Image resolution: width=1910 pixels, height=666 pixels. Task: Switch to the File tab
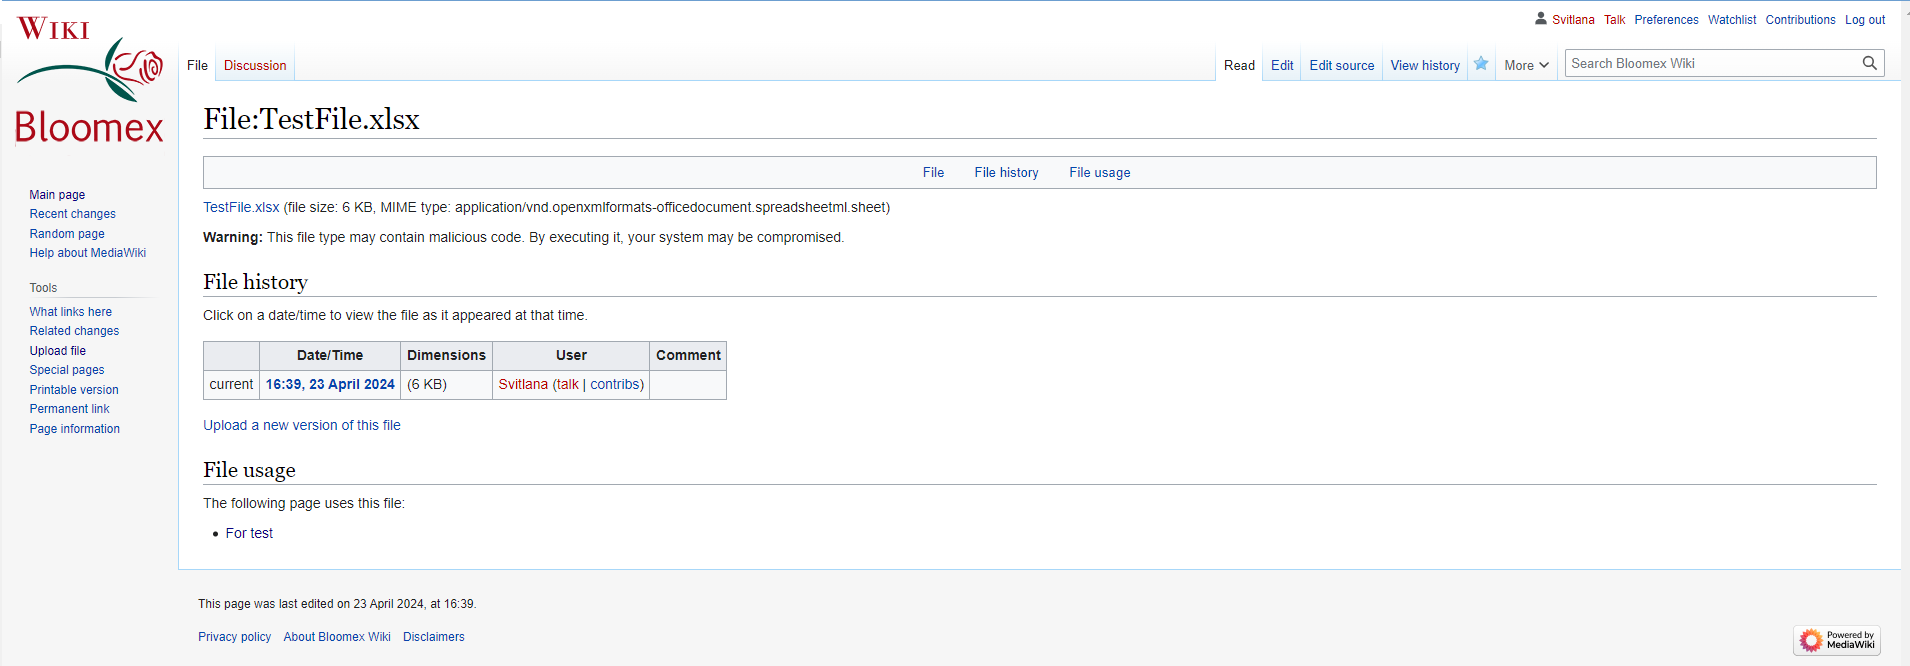coord(197,66)
